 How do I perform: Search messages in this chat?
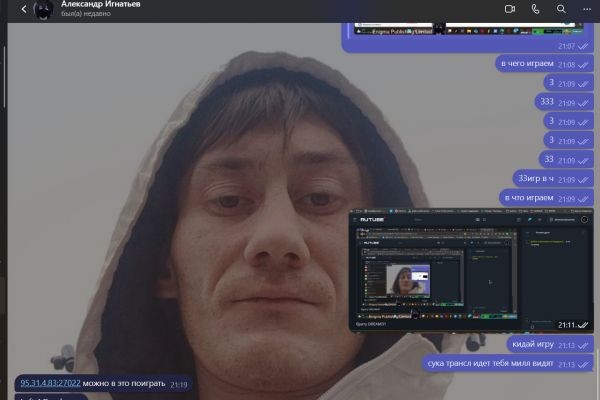click(561, 9)
